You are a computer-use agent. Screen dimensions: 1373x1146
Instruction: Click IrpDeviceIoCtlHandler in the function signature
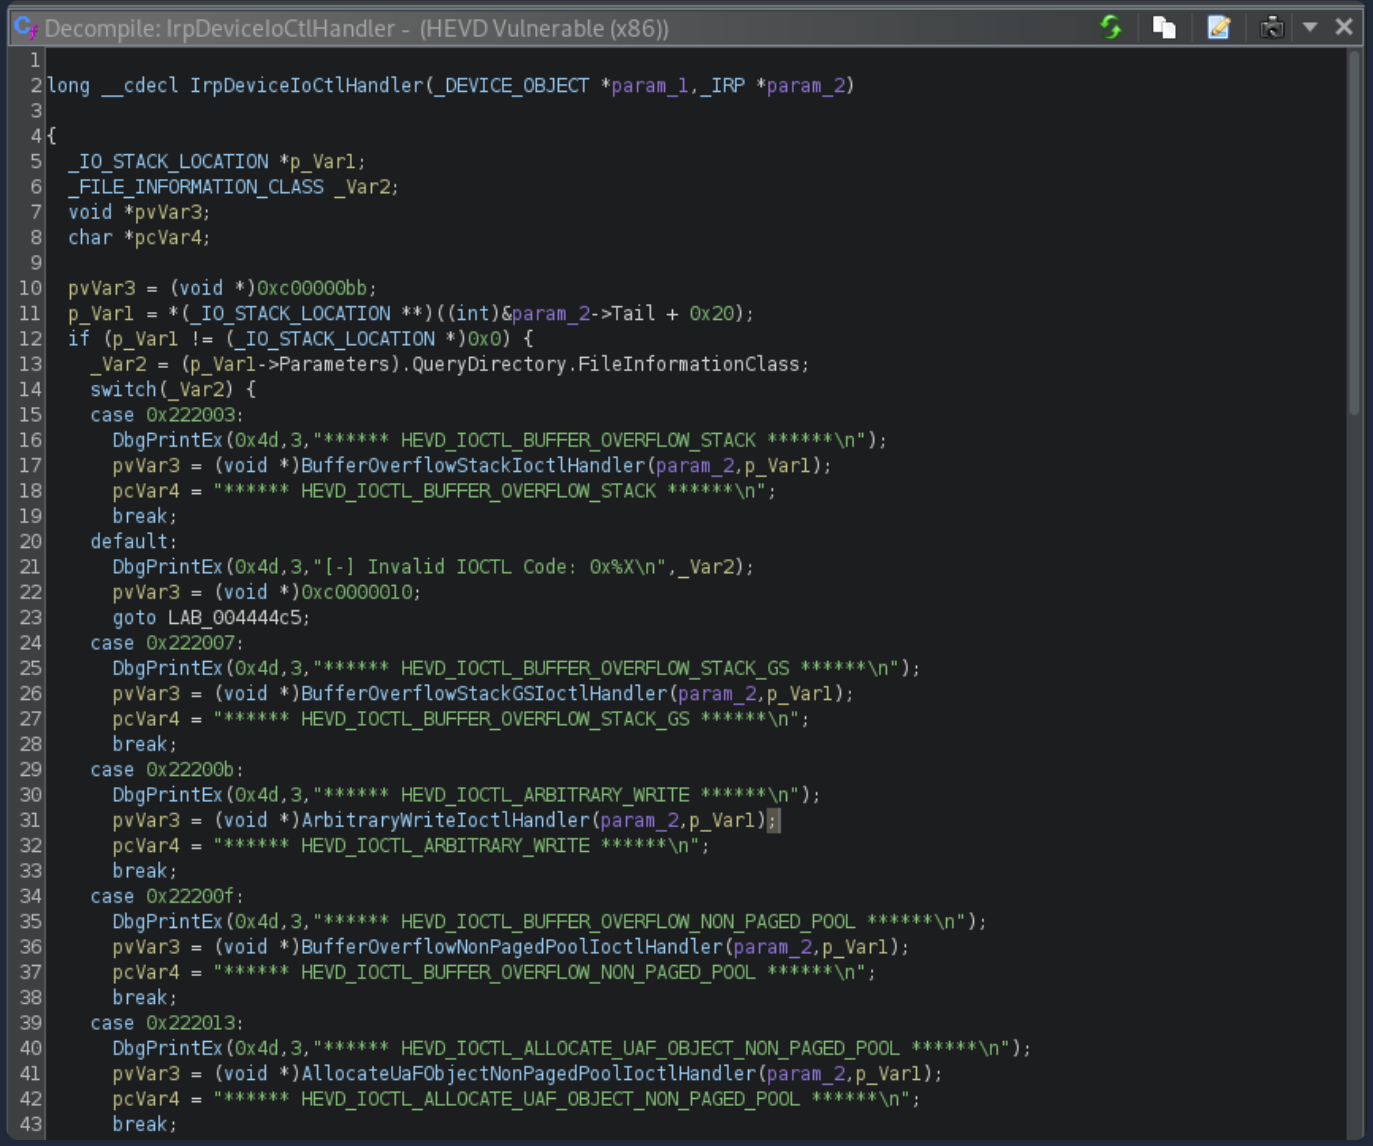(306, 86)
